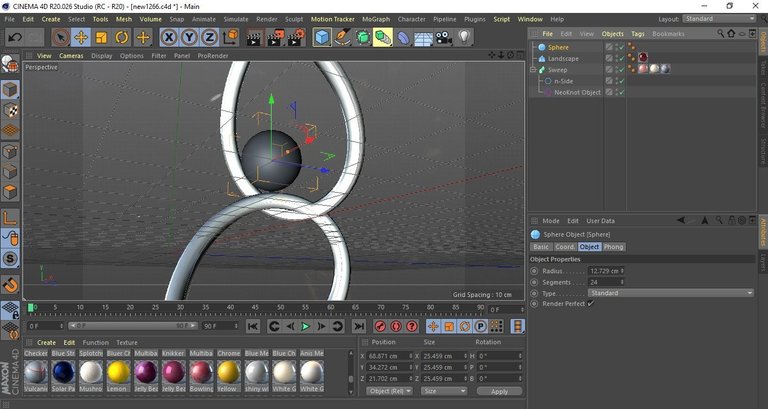Add a Light bulb object
The height and width of the screenshot is (409, 768).
(x=464, y=37)
